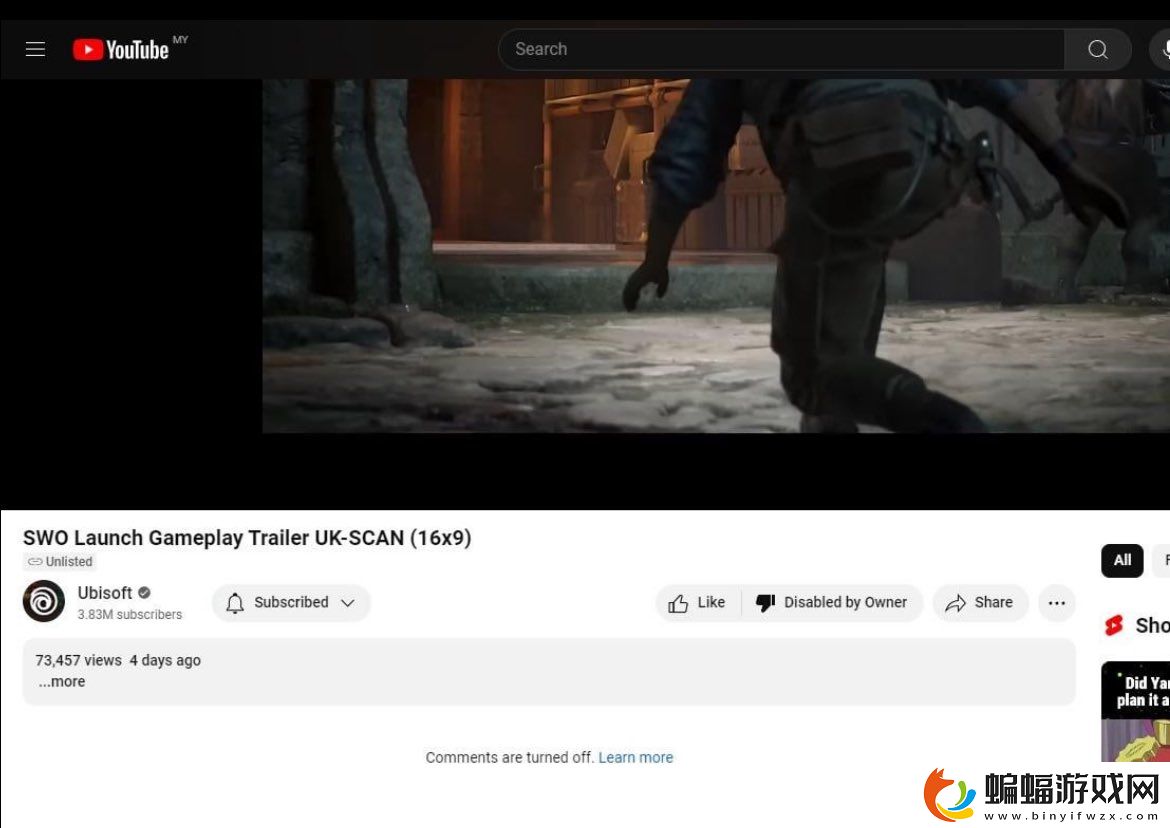Open the Ubisoft channel name link
Viewport: 1170px width, 828px height.
pyautogui.click(x=104, y=593)
